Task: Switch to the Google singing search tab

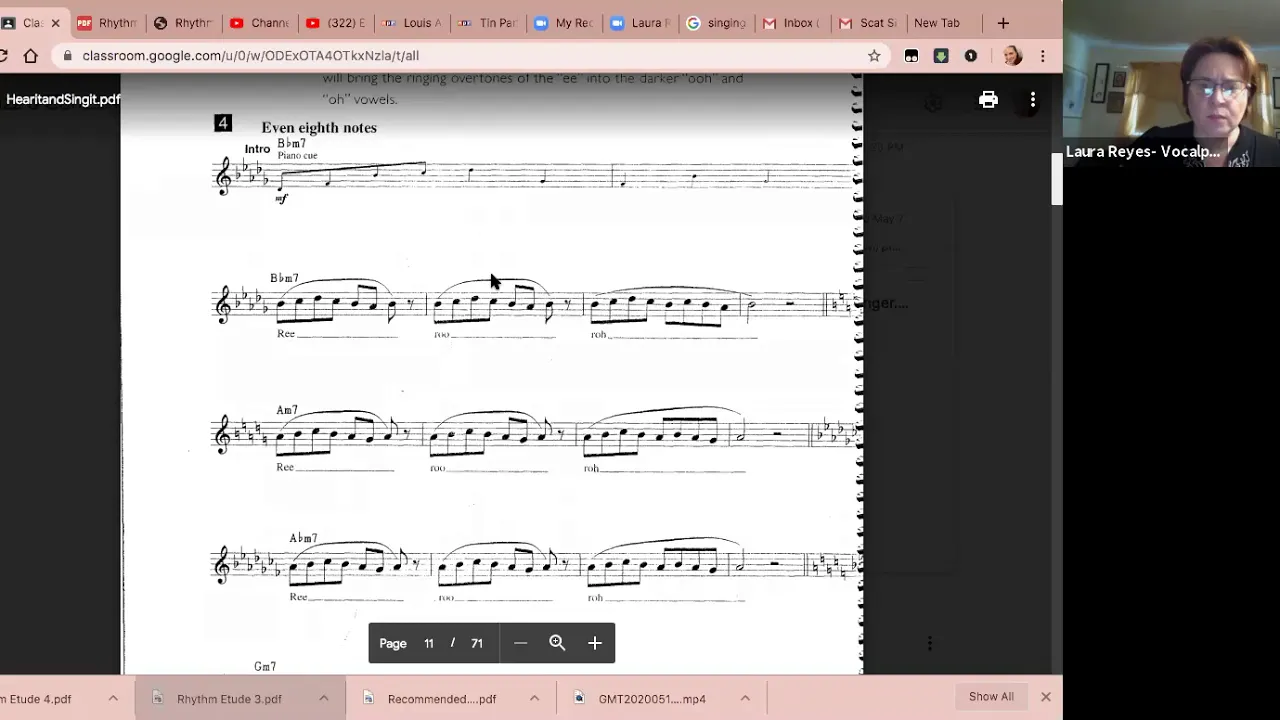Action: pos(715,23)
